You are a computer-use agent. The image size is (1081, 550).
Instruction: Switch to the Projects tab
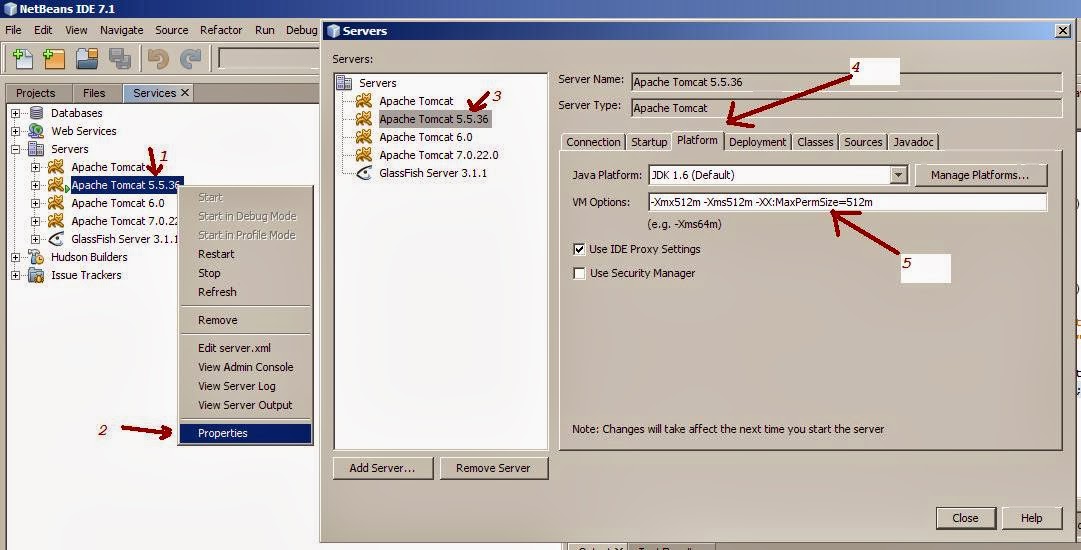click(35, 93)
